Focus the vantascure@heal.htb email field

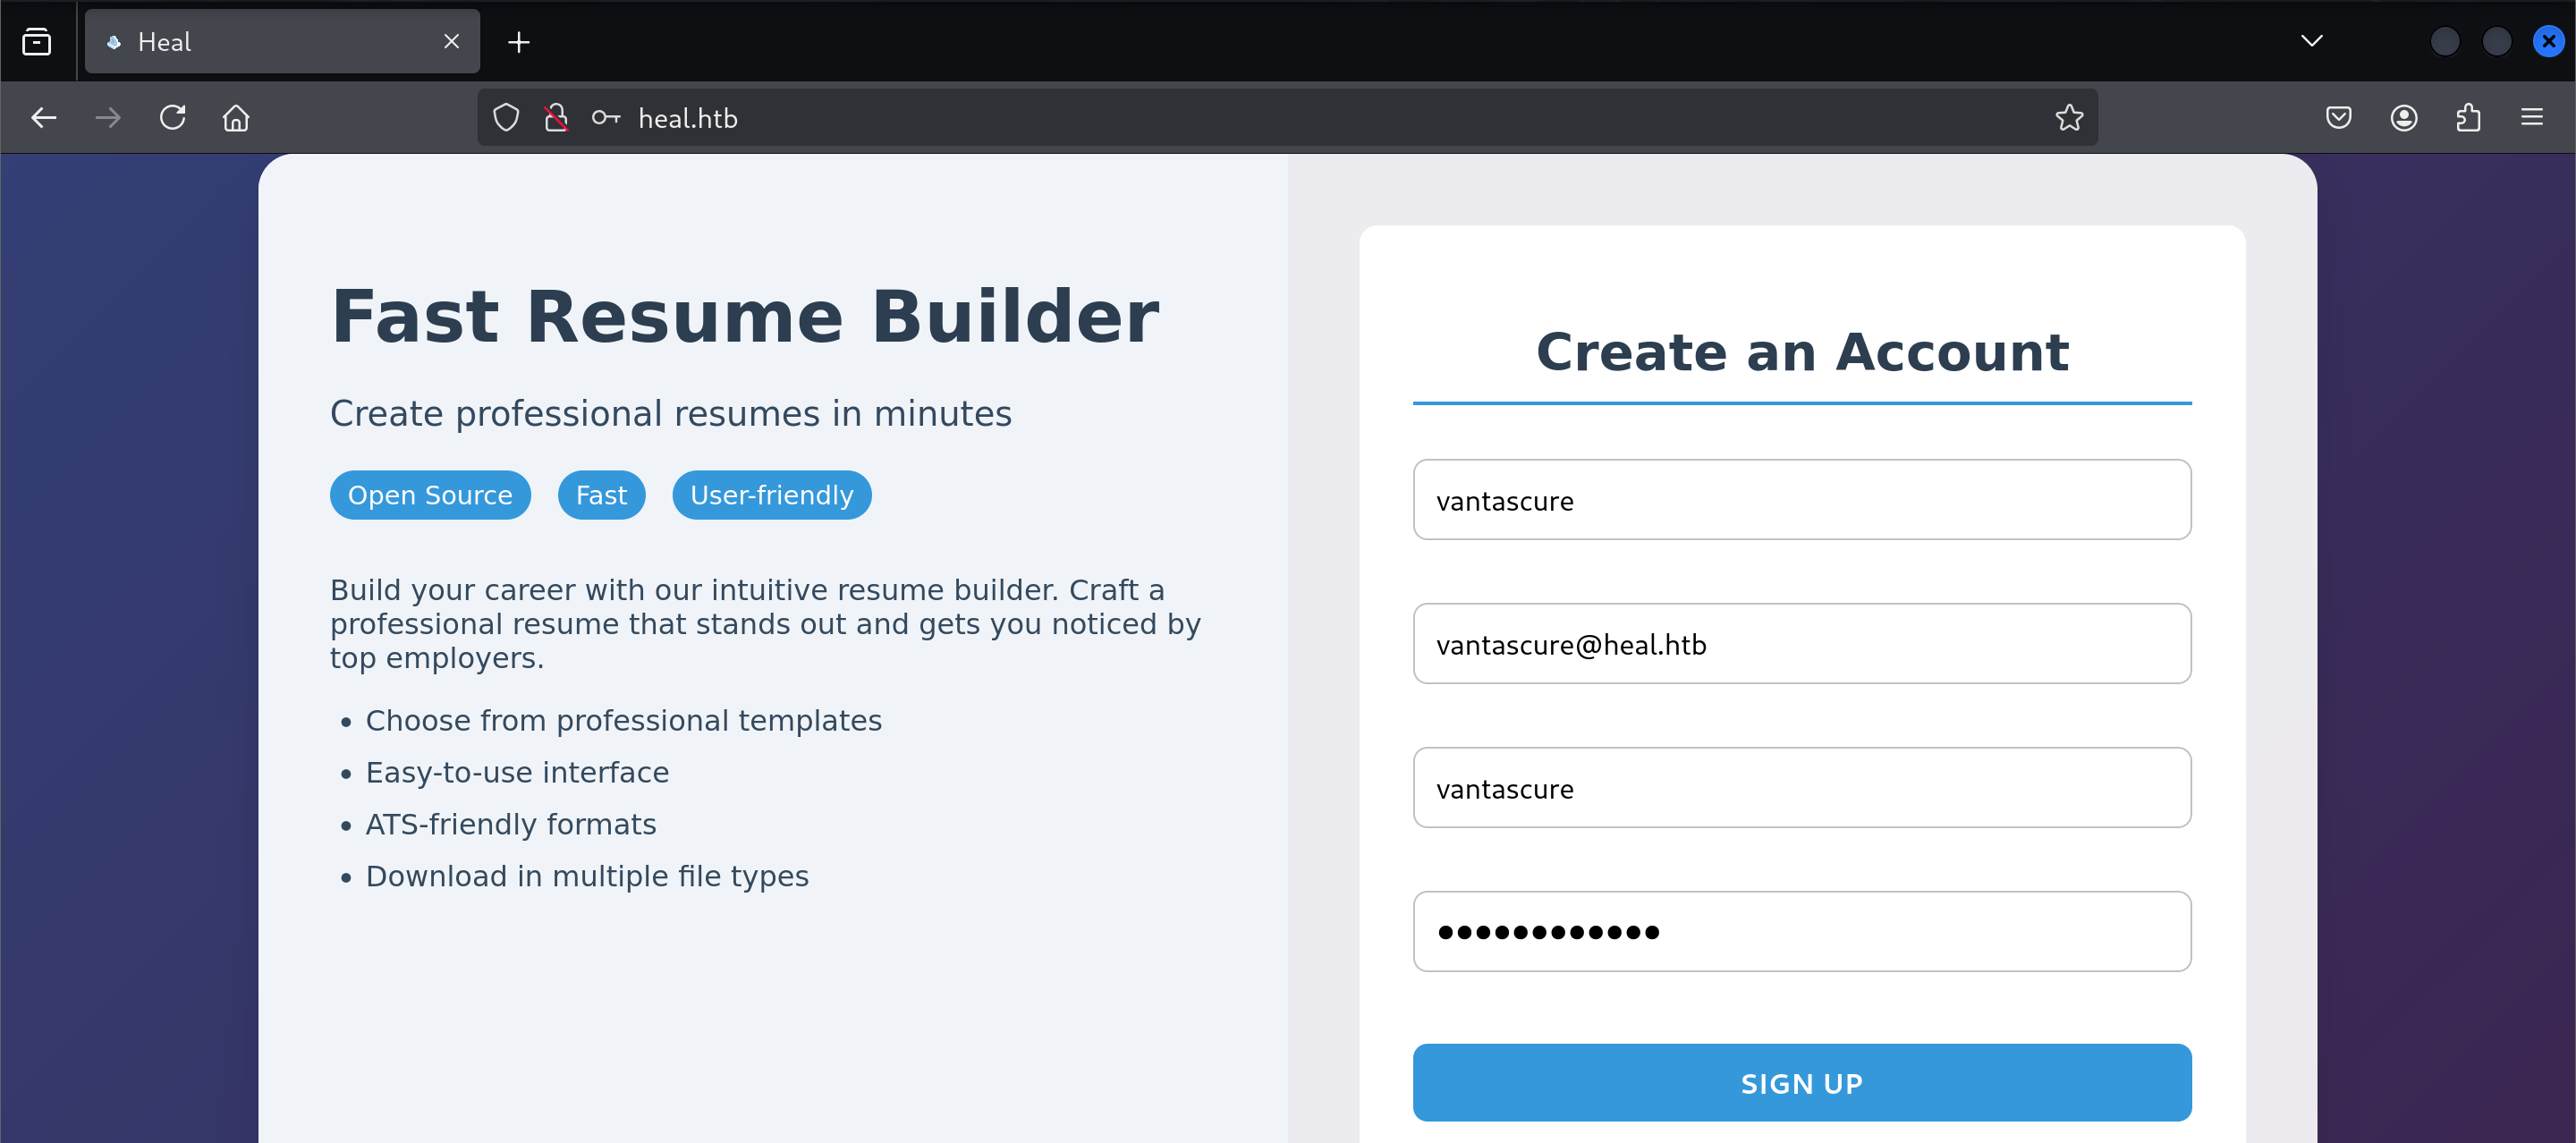(1801, 644)
